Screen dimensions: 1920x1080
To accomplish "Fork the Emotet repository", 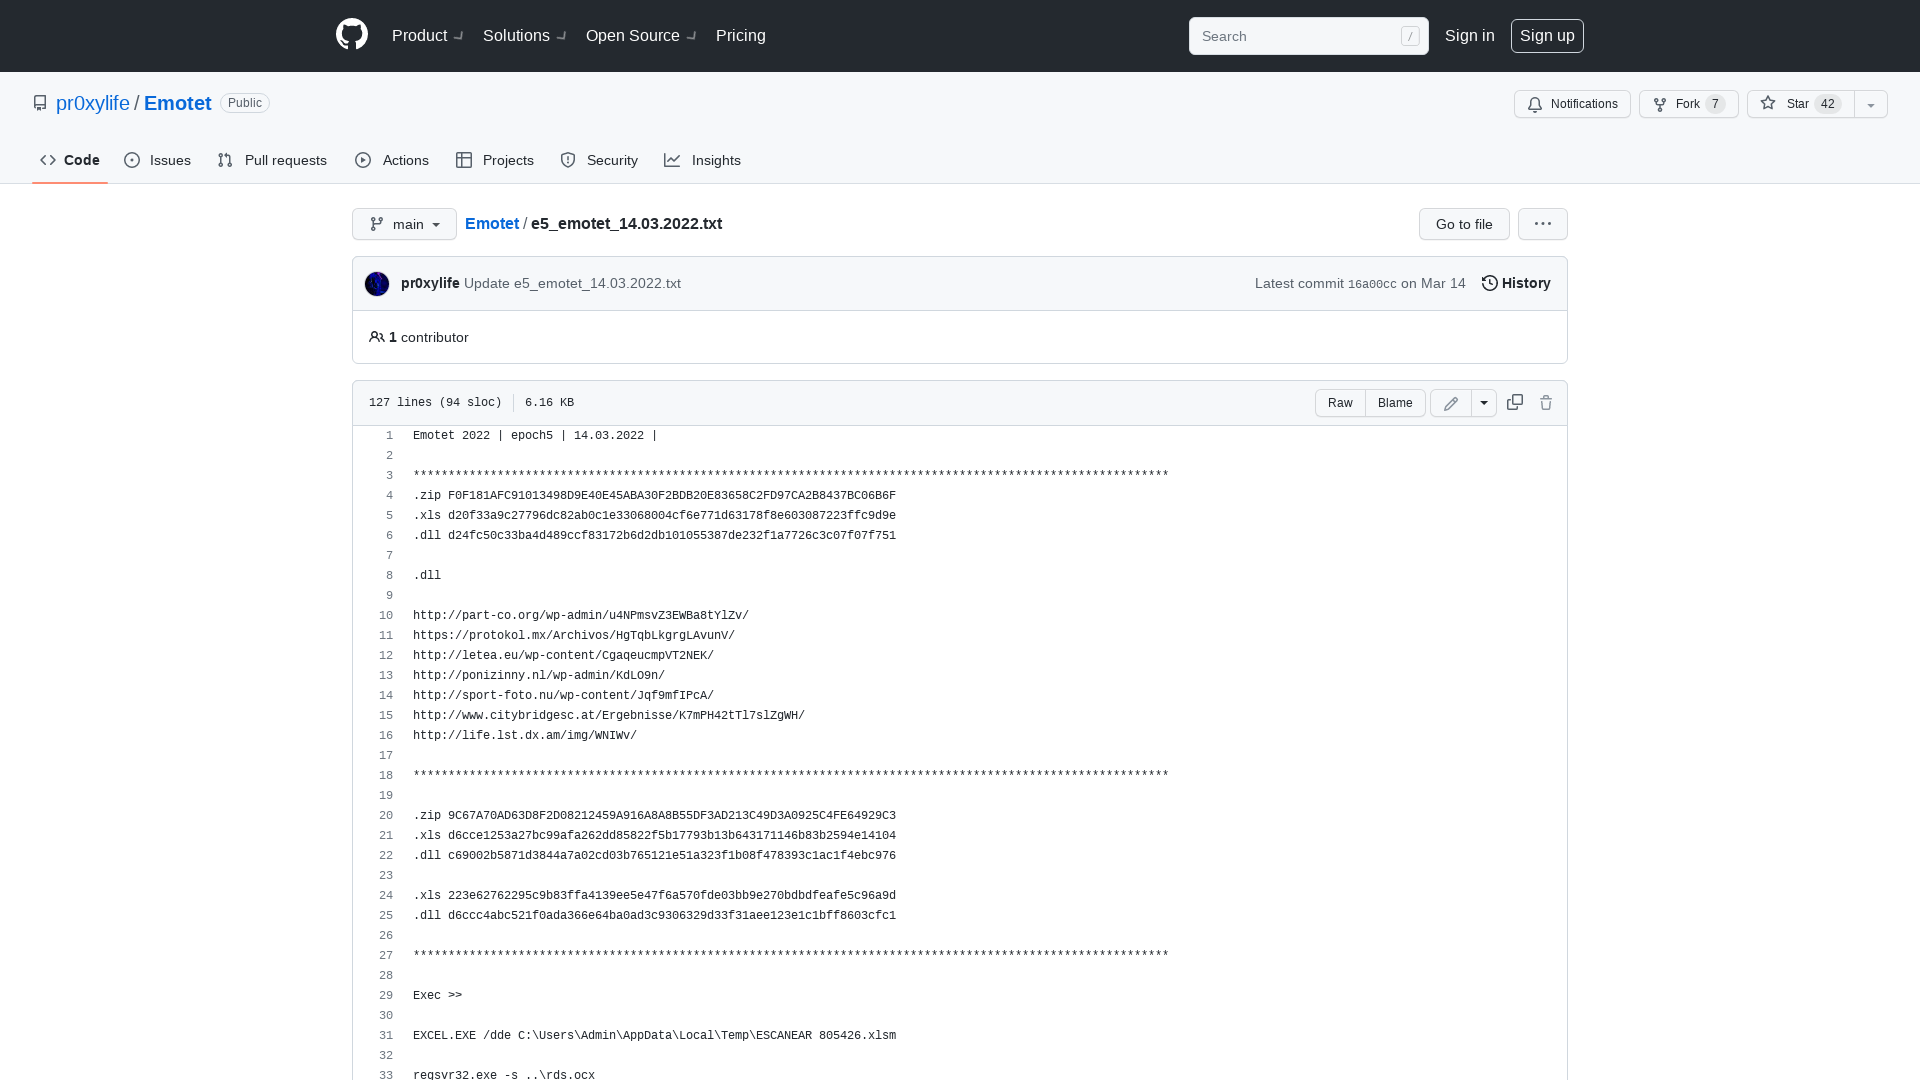I will tap(1688, 104).
